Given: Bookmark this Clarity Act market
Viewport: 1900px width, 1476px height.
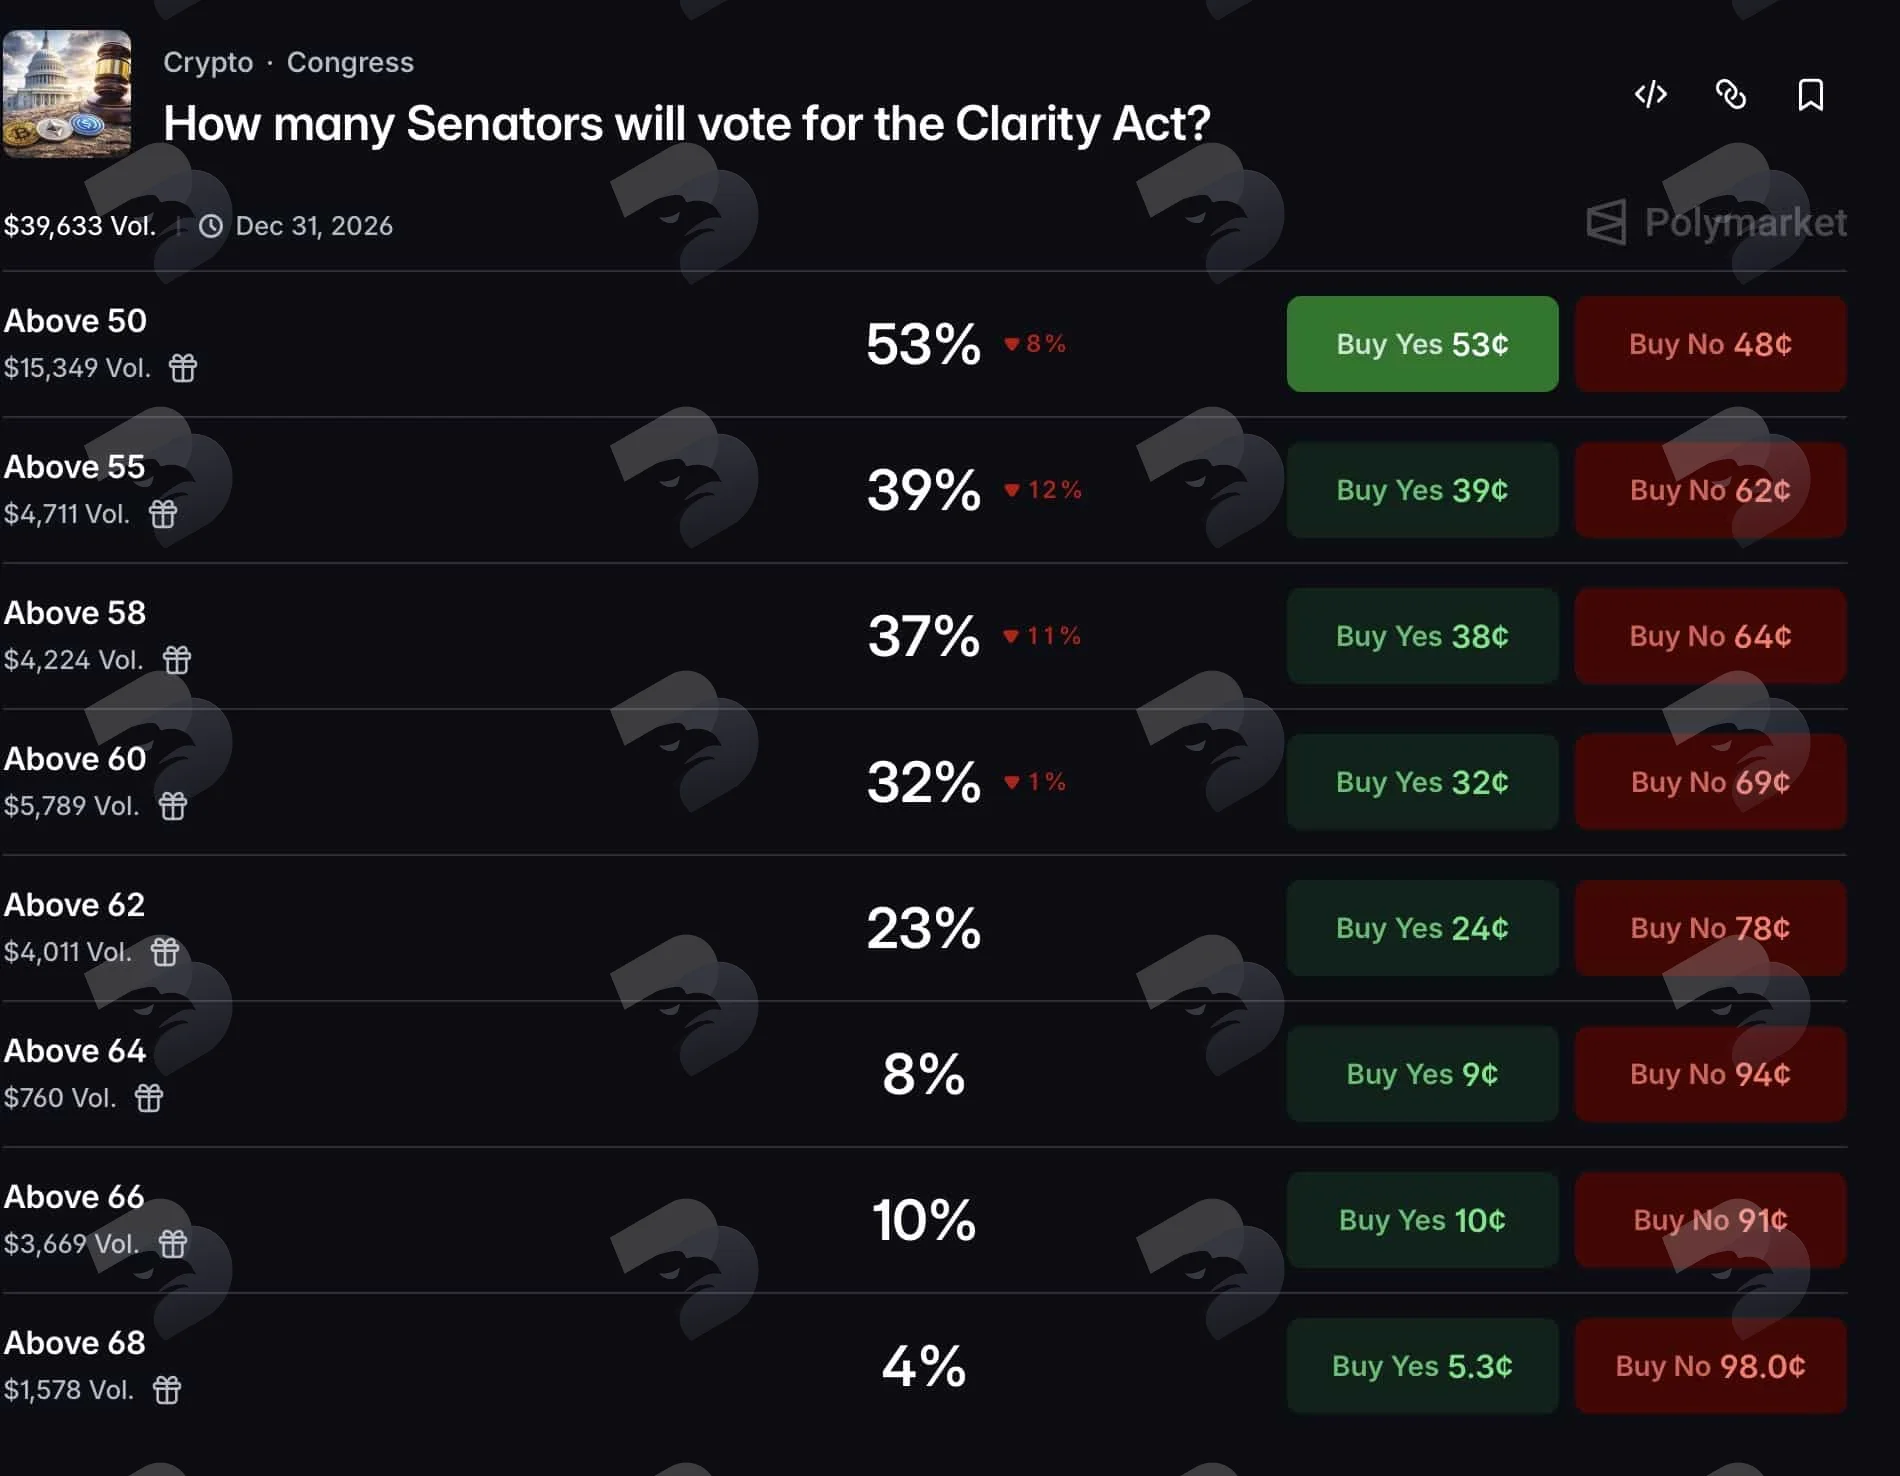Looking at the screenshot, I should [x=1811, y=95].
